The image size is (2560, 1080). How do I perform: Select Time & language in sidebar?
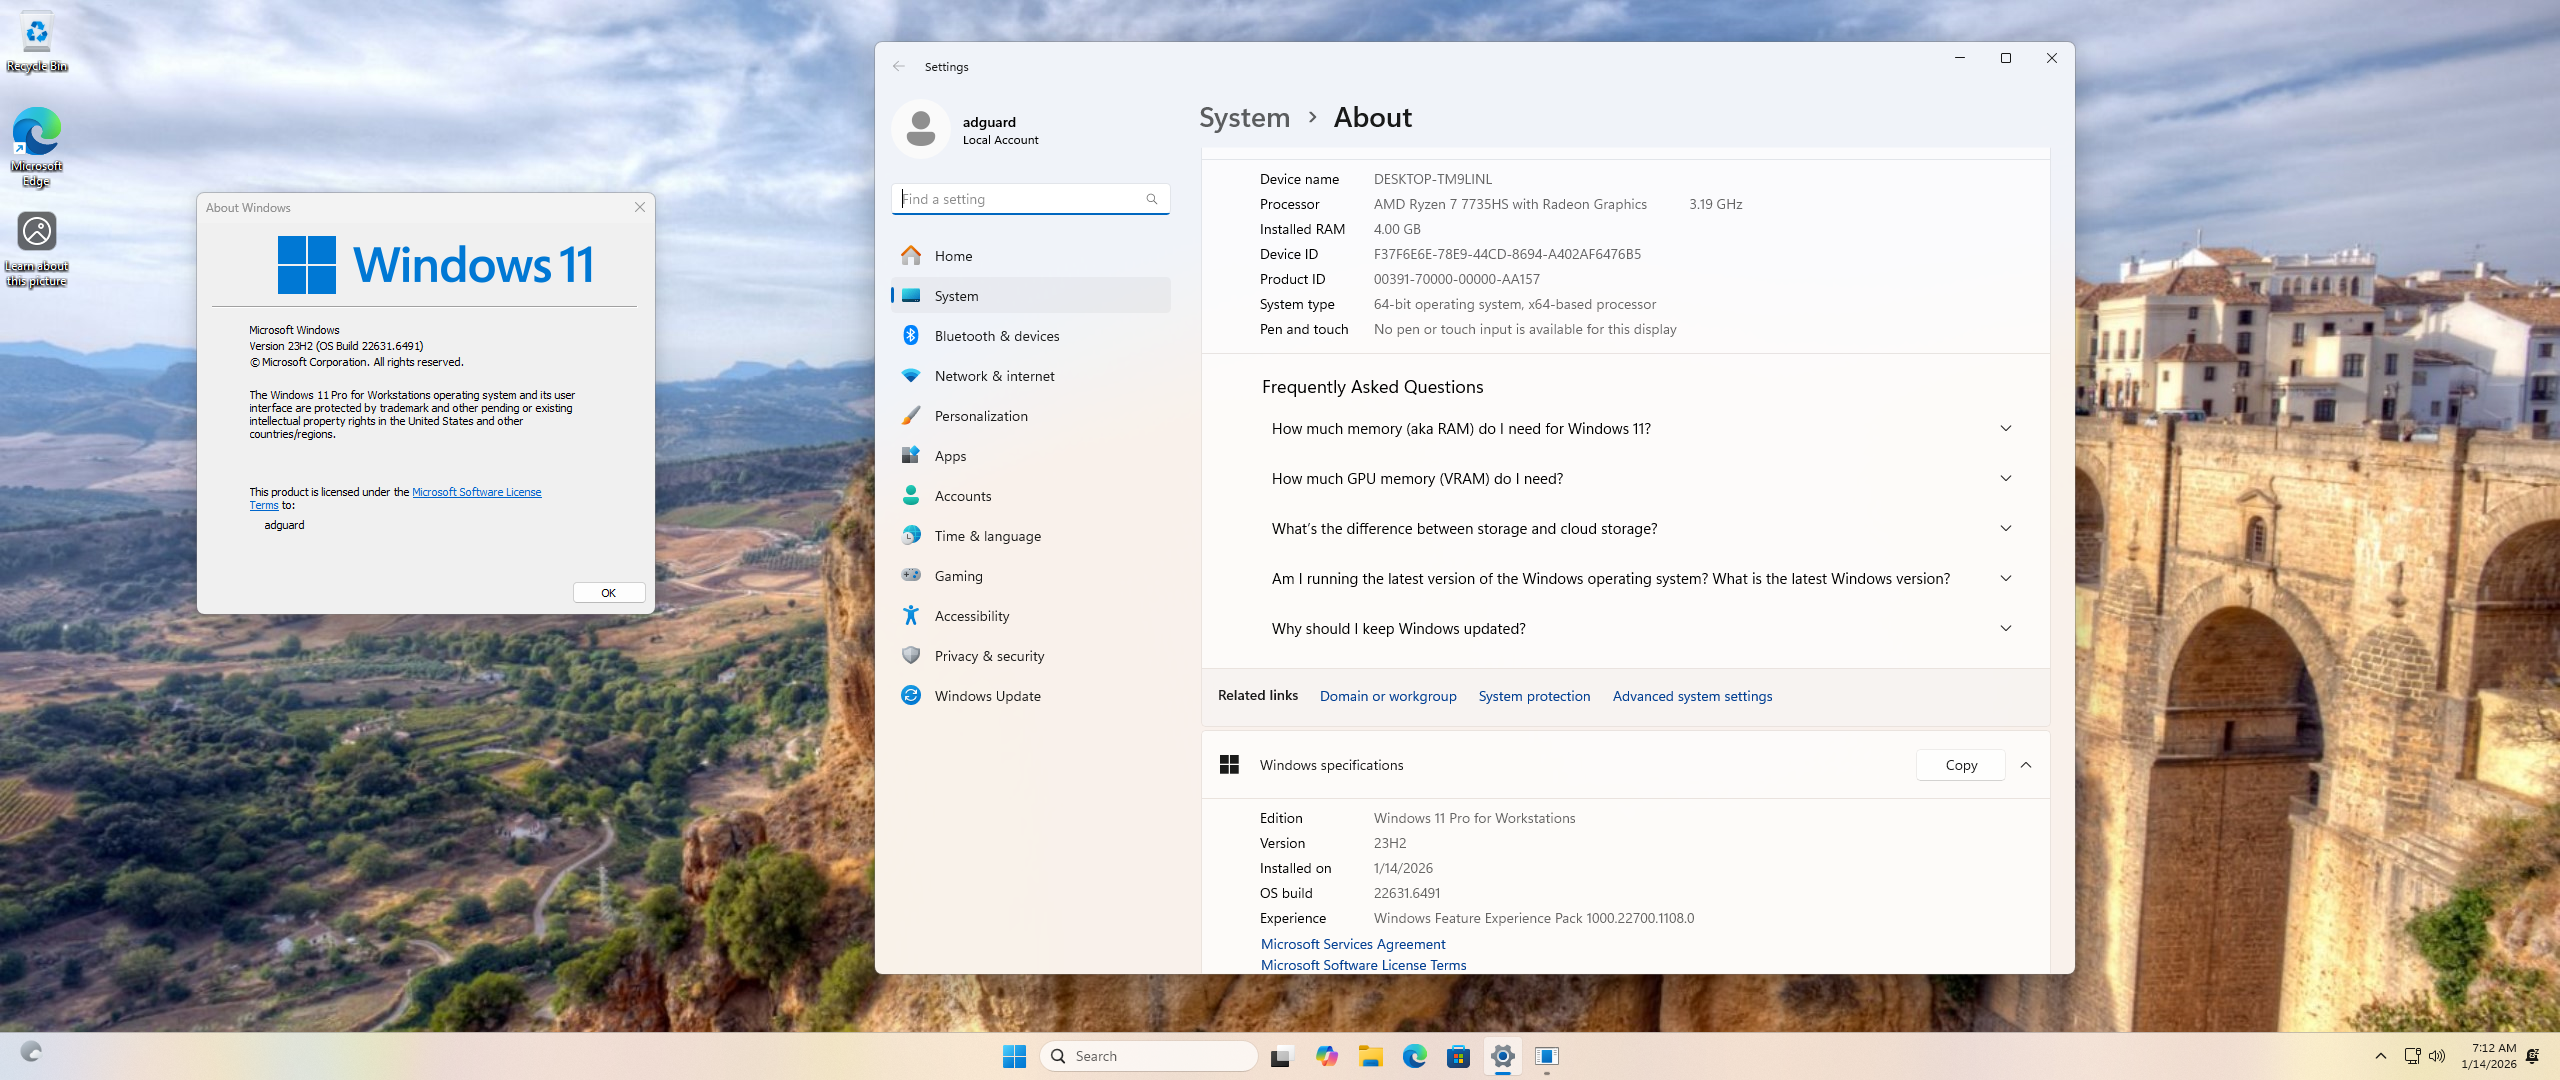point(987,536)
